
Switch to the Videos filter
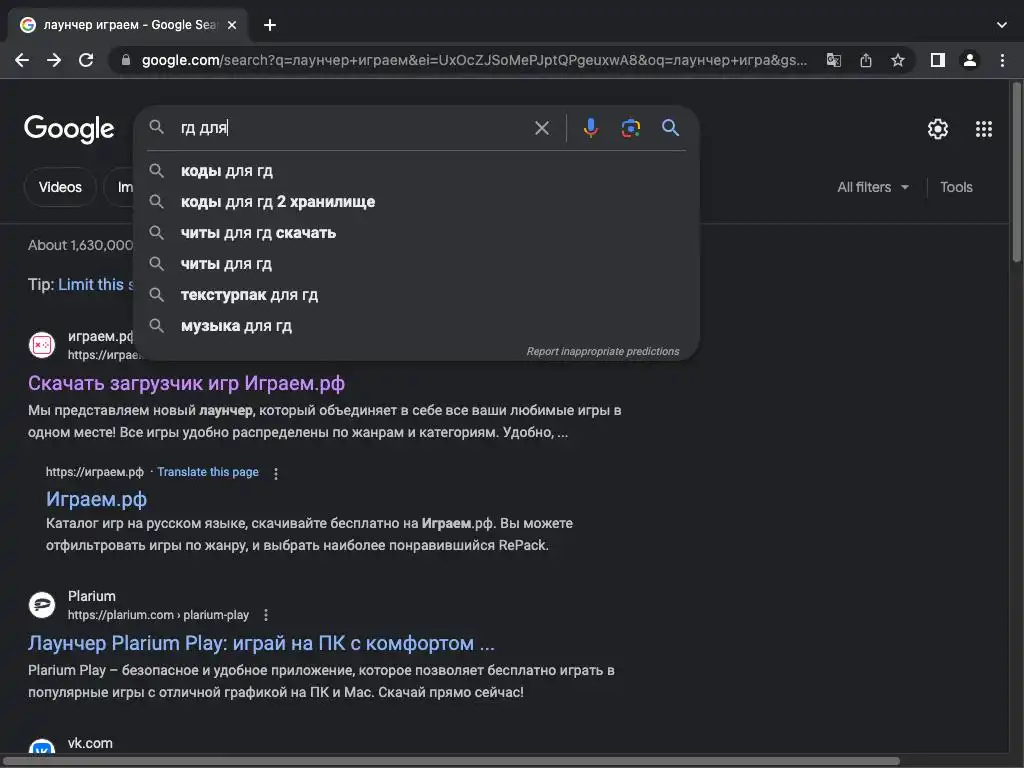60,187
